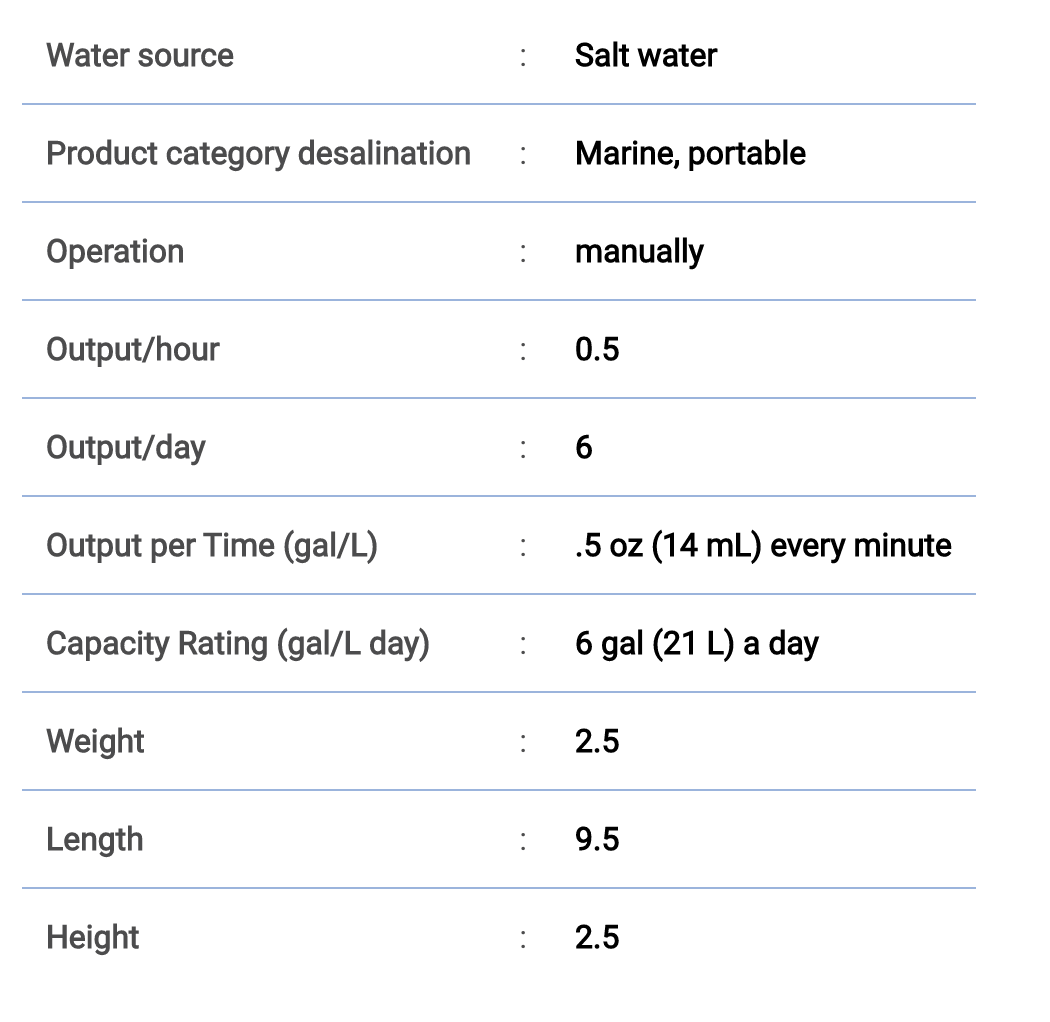The height and width of the screenshot is (1022, 1050).
Task: Select the Length value 9.5
Action: (597, 840)
